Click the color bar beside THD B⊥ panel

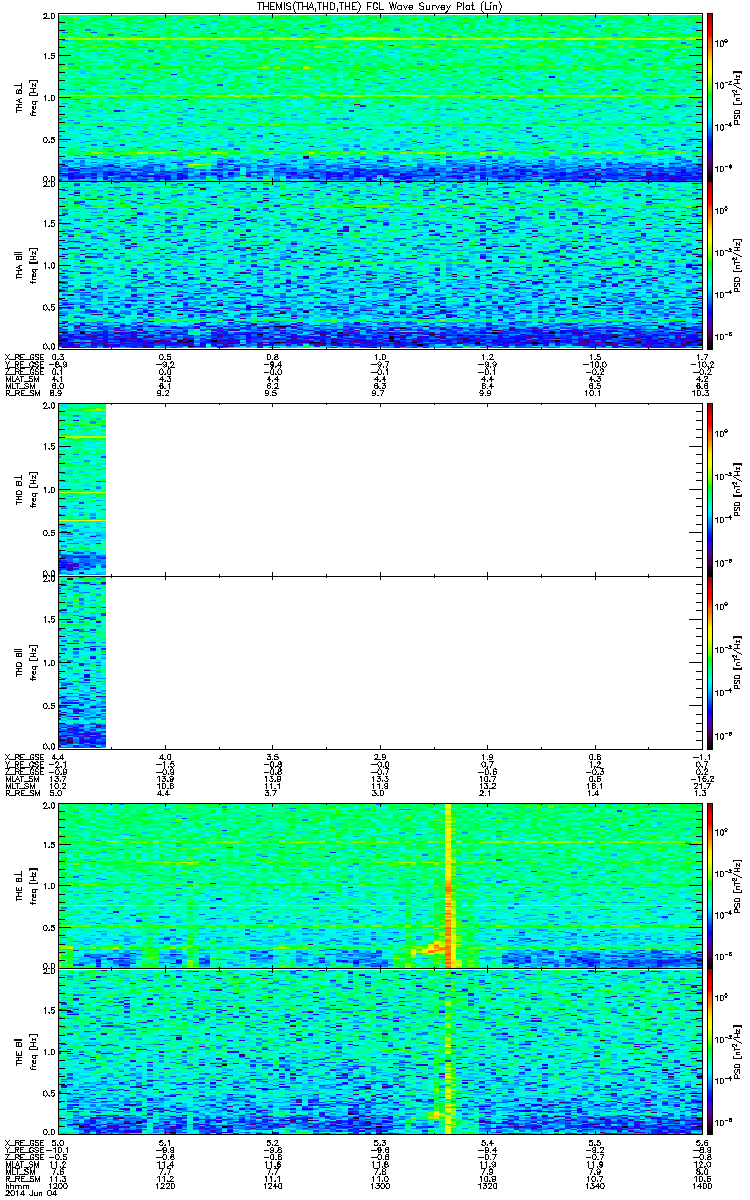coord(710,489)
